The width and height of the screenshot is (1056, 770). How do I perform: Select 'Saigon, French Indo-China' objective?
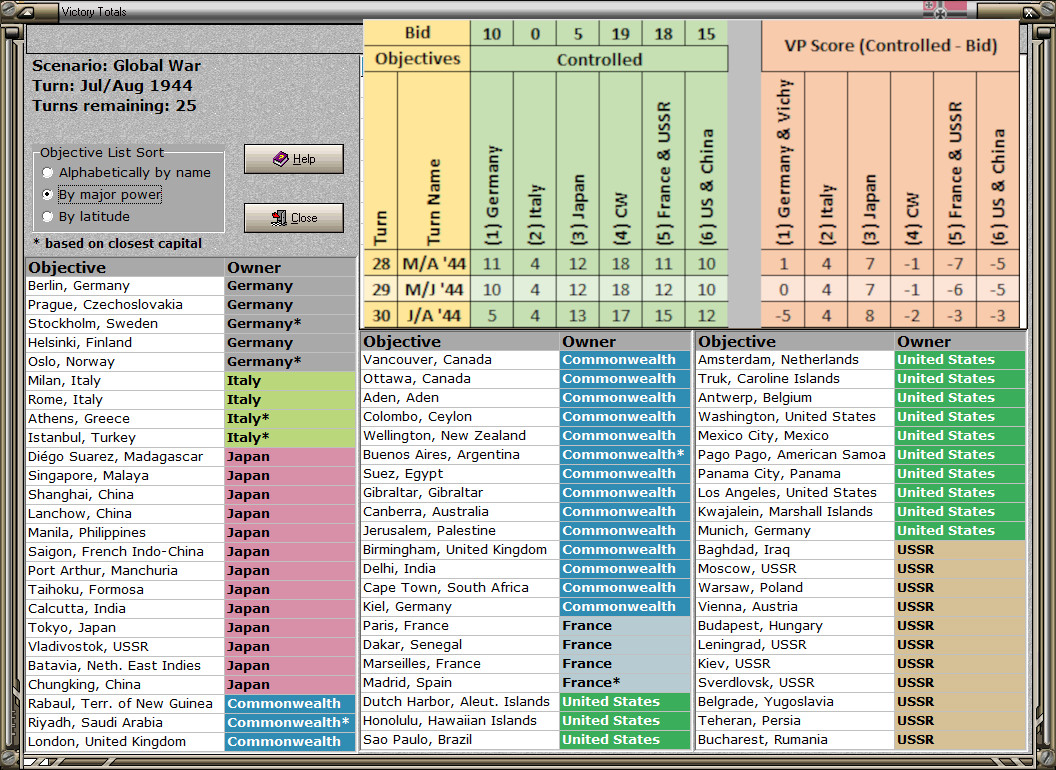tap(125, 552)
